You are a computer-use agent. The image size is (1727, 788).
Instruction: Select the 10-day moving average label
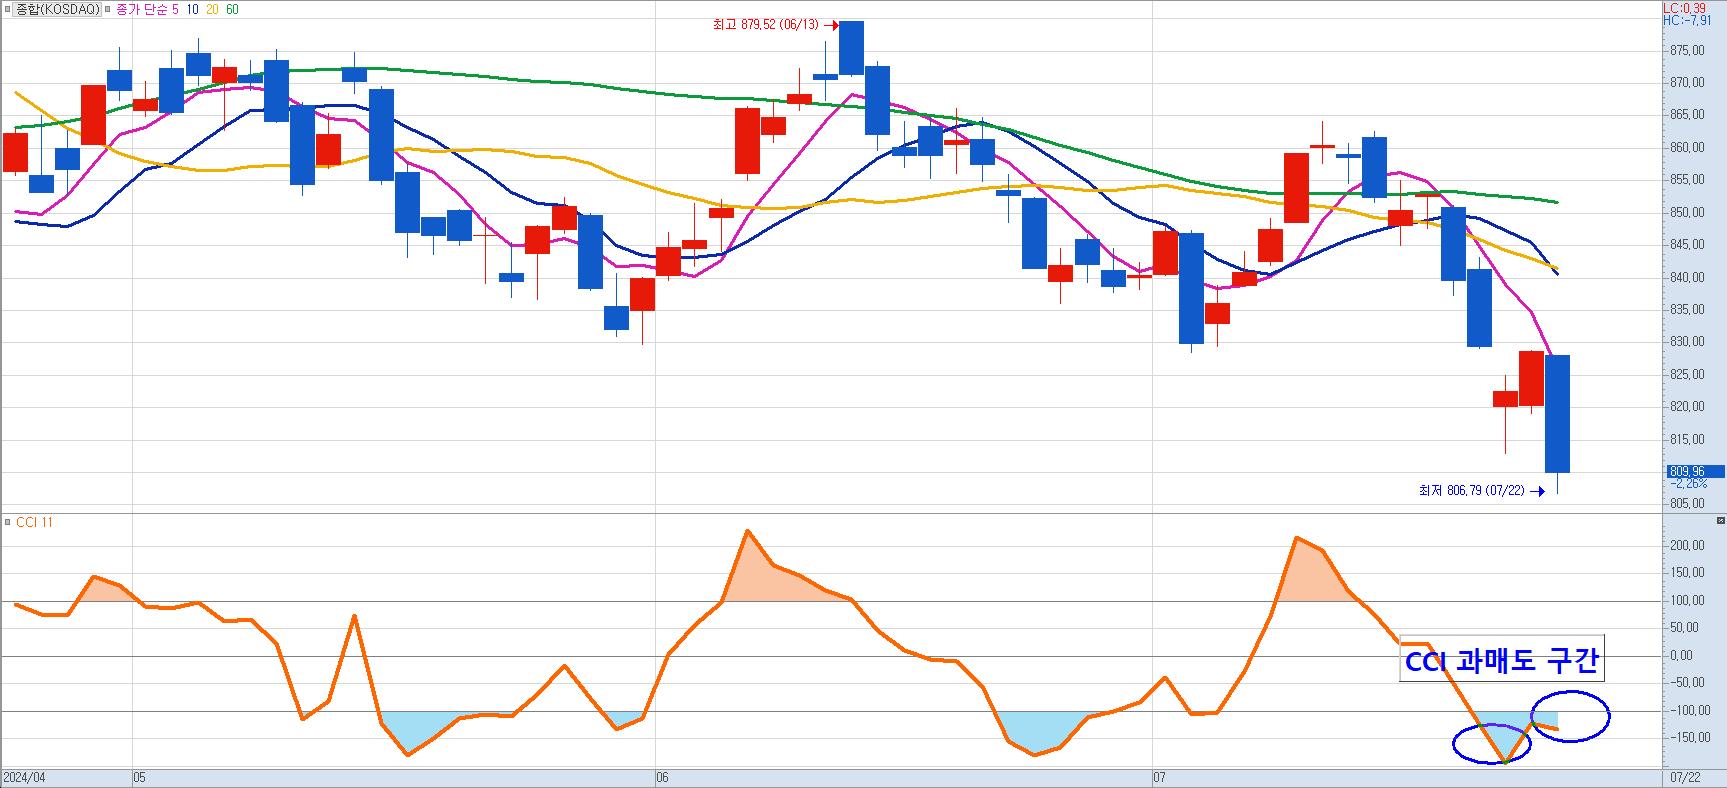[x=192, y=9]
